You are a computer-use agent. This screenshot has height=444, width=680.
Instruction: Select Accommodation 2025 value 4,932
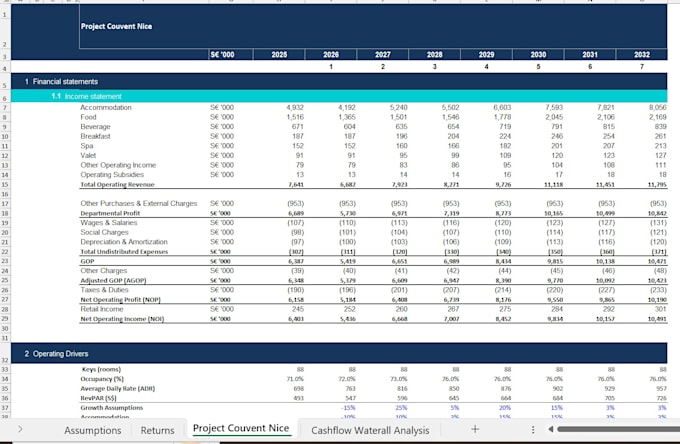point(295,108)
